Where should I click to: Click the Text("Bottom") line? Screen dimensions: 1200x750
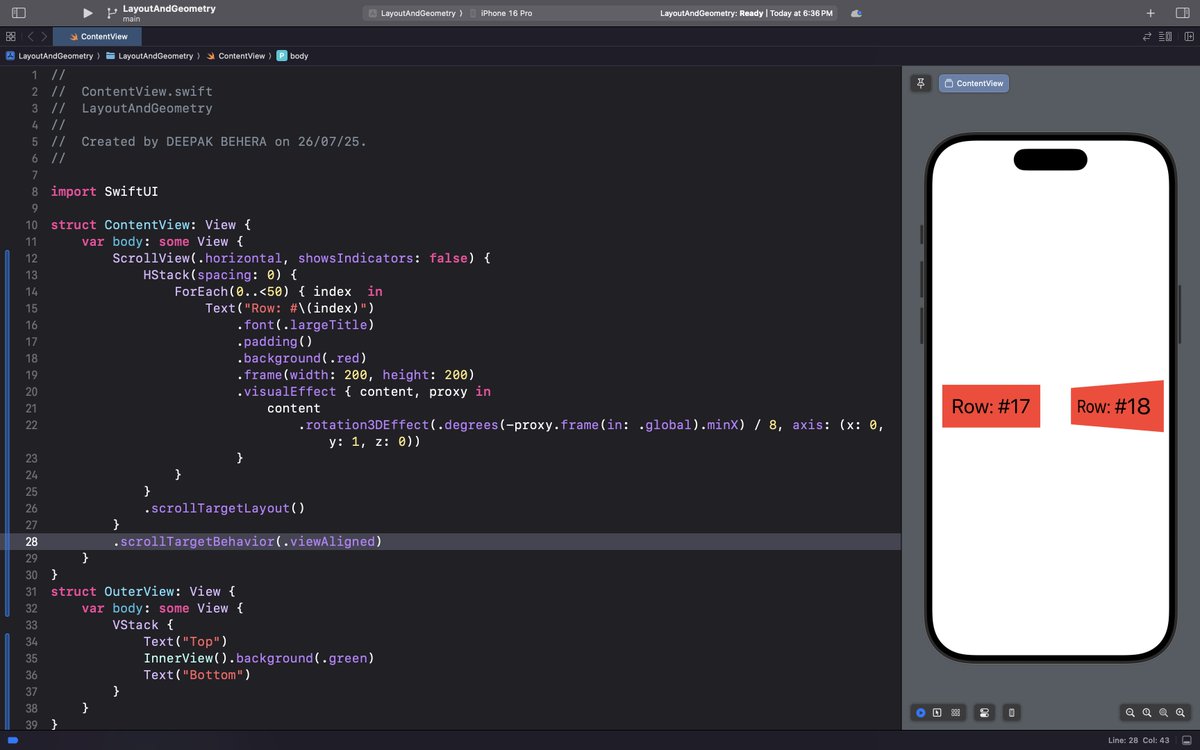[x=197, y=675]
